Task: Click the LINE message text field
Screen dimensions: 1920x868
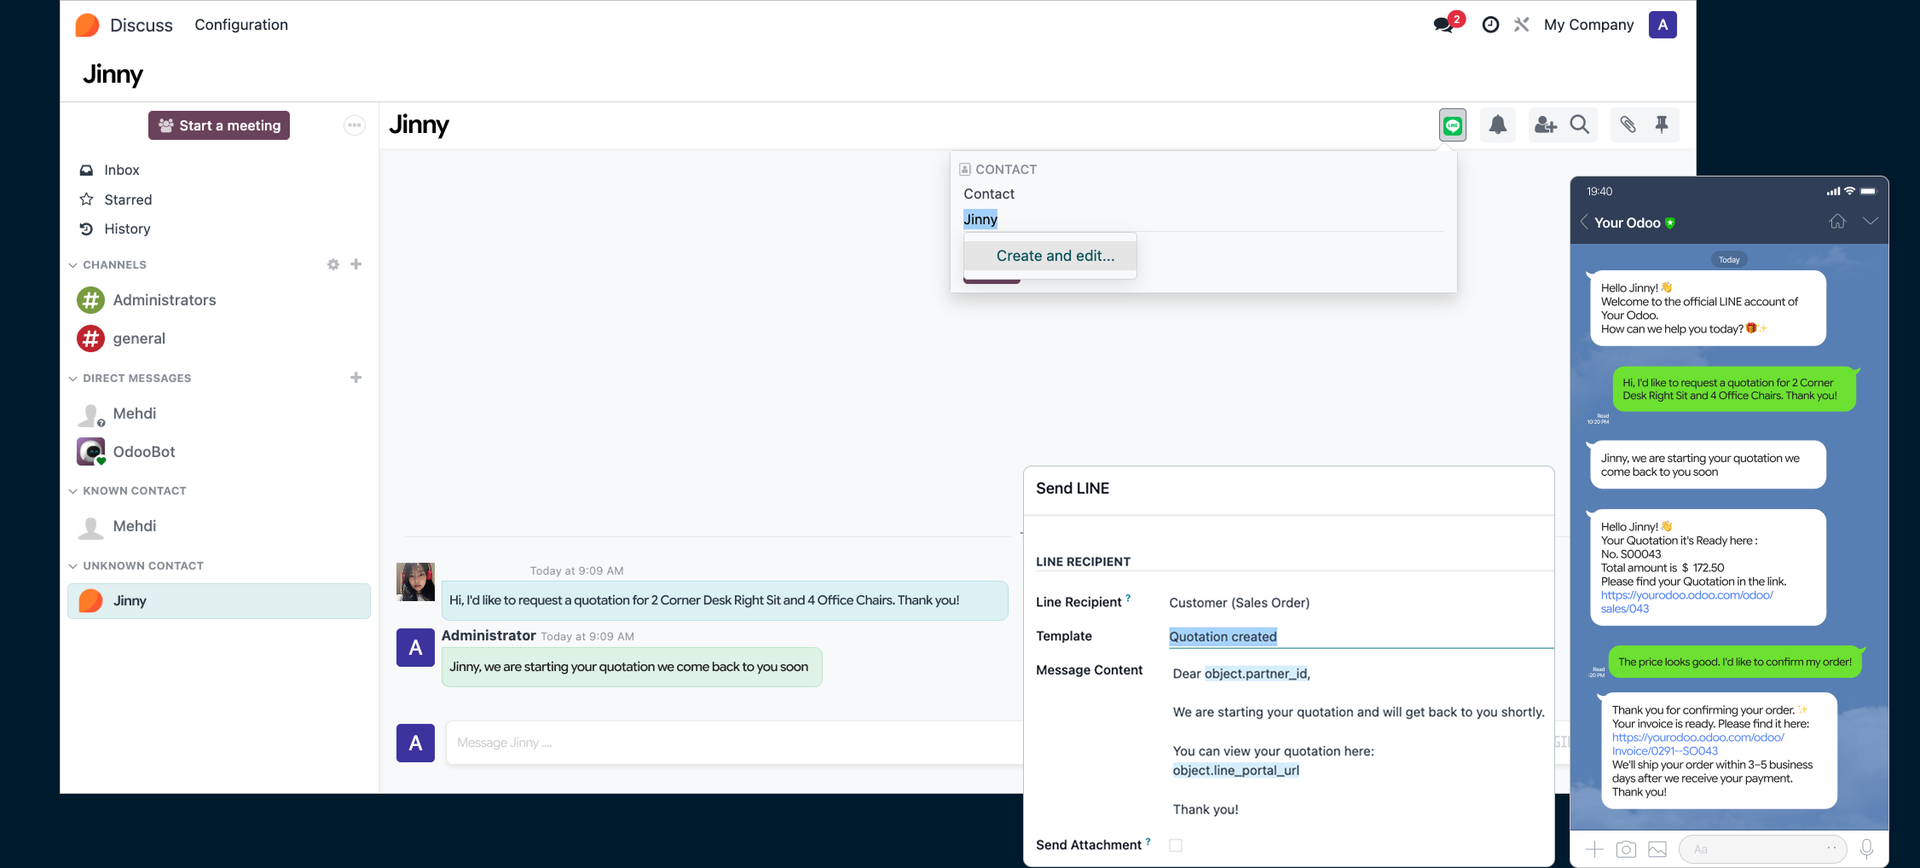Action: 1763,849
